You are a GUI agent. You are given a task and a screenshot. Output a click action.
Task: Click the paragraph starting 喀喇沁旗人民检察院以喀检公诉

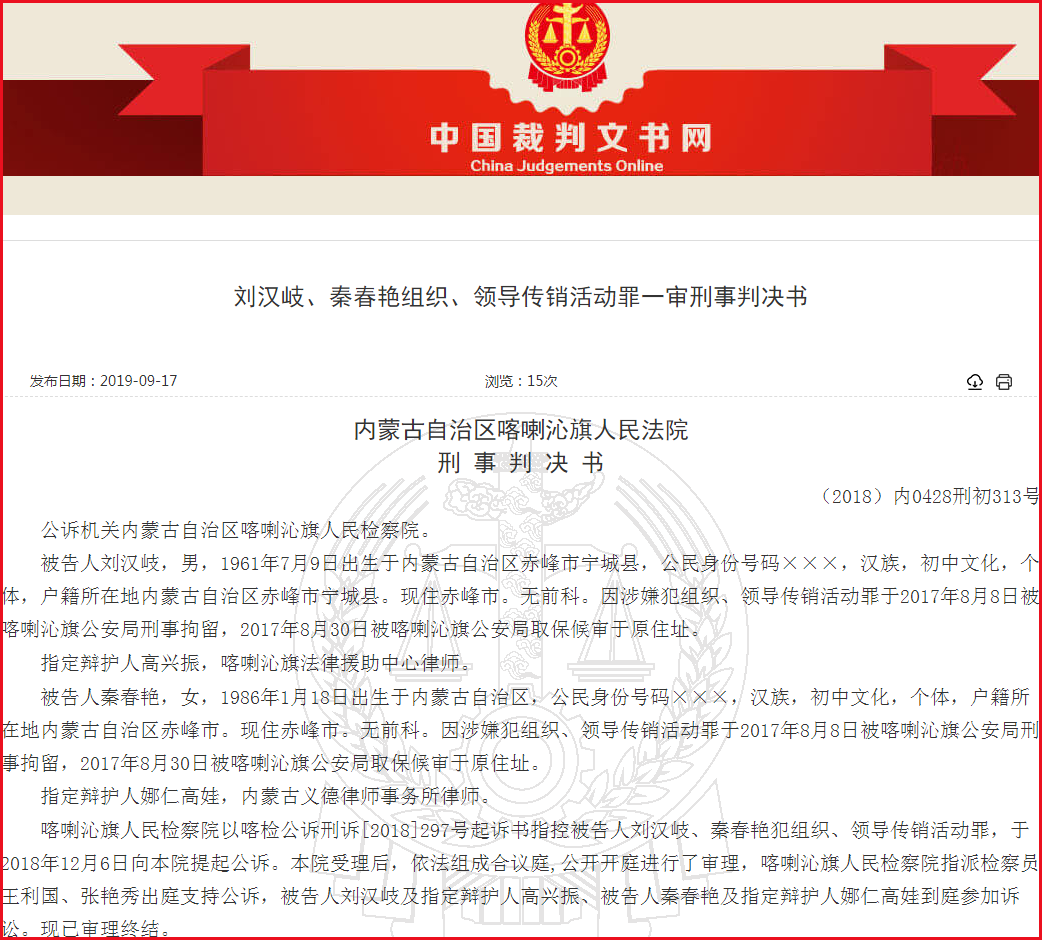[520, 879]
